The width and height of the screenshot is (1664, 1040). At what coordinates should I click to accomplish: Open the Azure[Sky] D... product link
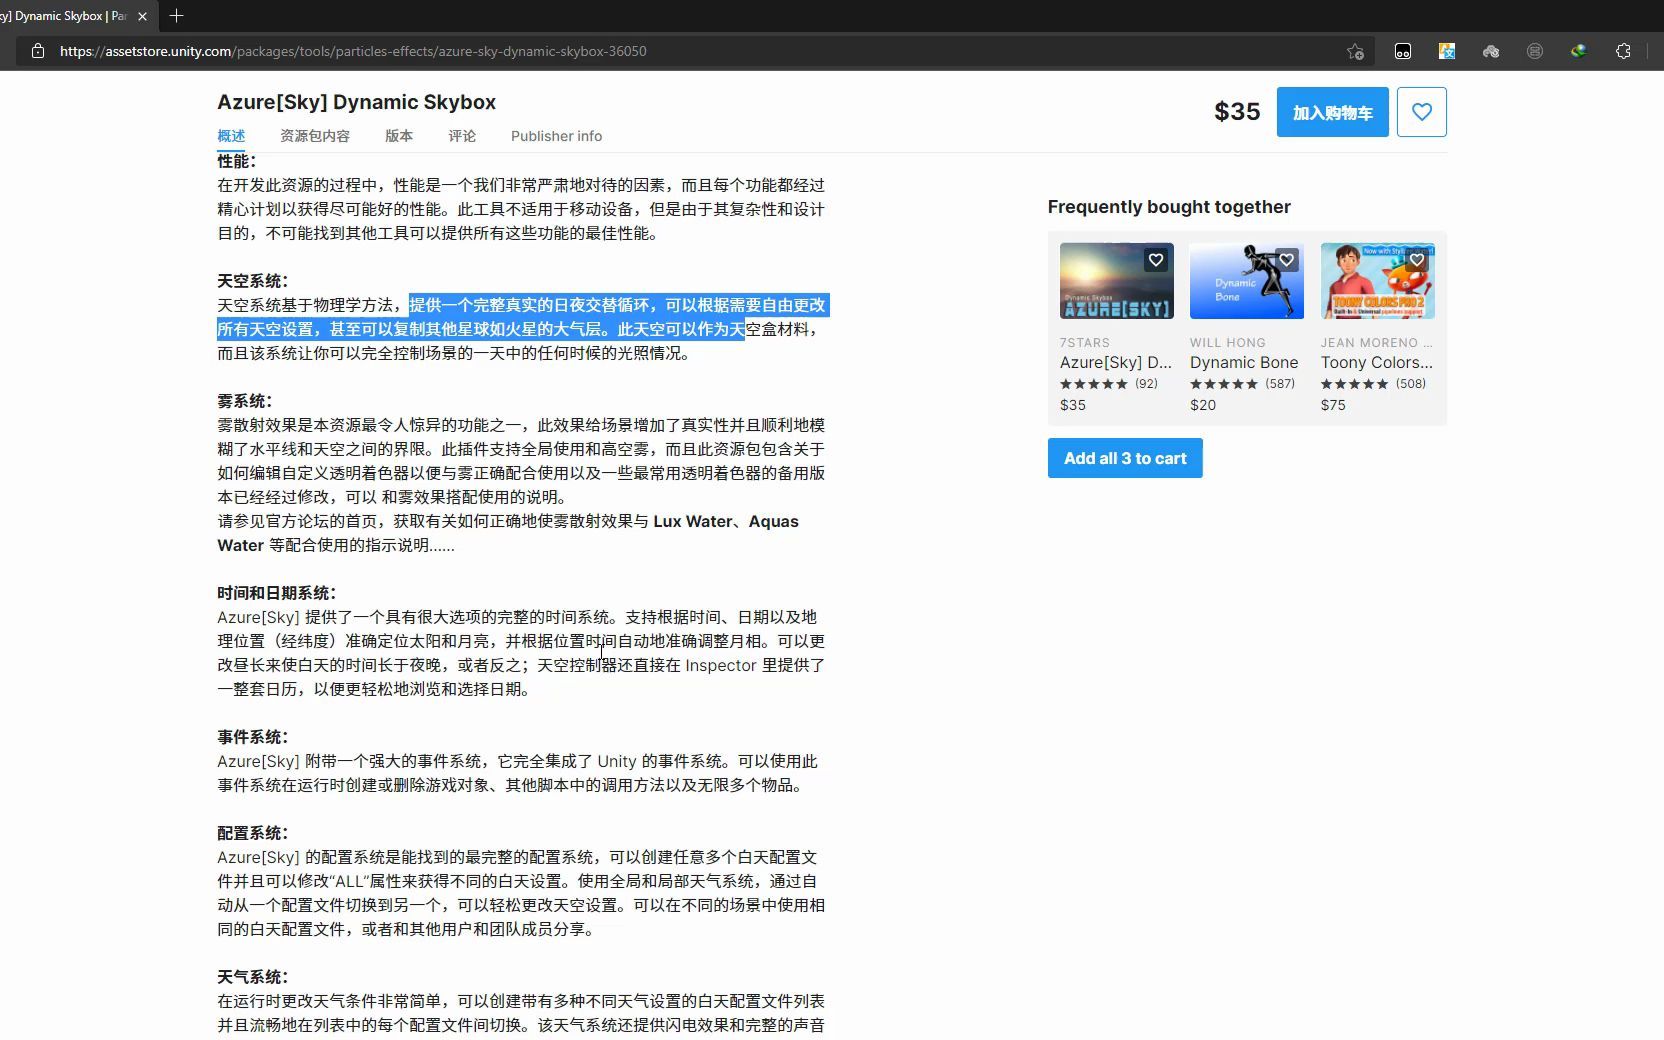coord(1116,362)
